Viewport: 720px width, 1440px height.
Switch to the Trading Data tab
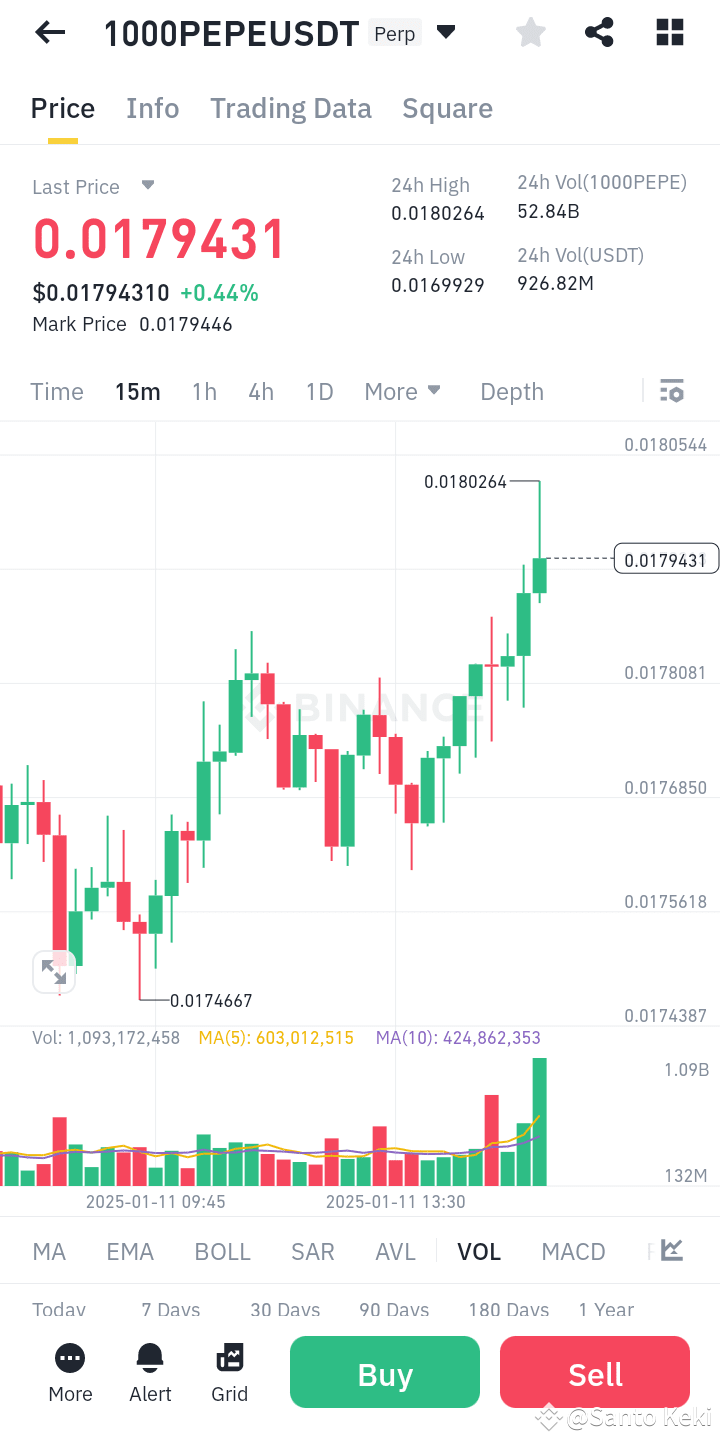[x=290, y=108]
